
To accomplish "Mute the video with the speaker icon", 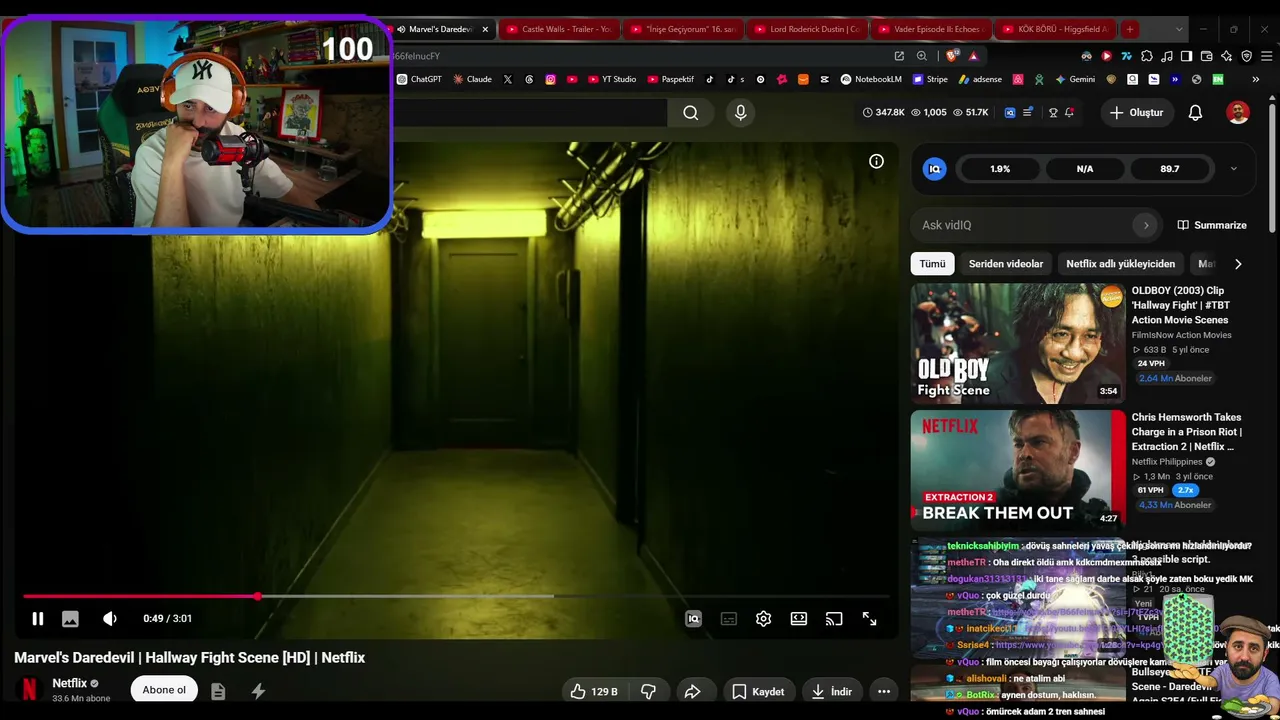I will point(110,619).
